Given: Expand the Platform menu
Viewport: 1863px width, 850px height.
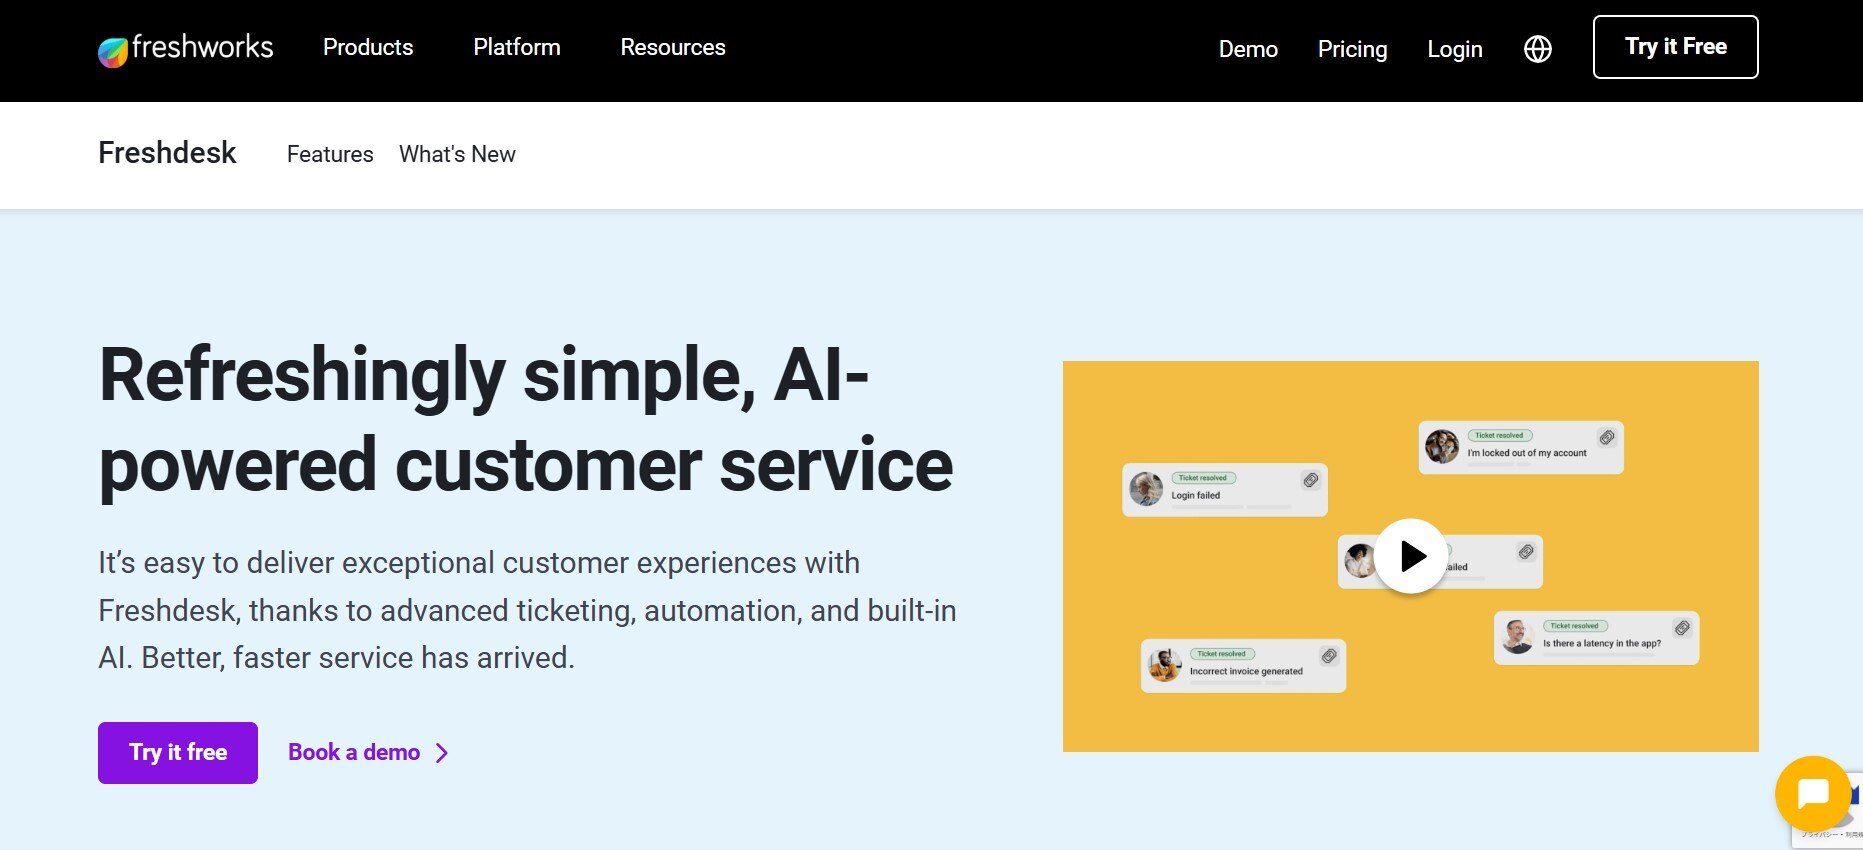Looking at the screenshot, I should tap(517, 47).
